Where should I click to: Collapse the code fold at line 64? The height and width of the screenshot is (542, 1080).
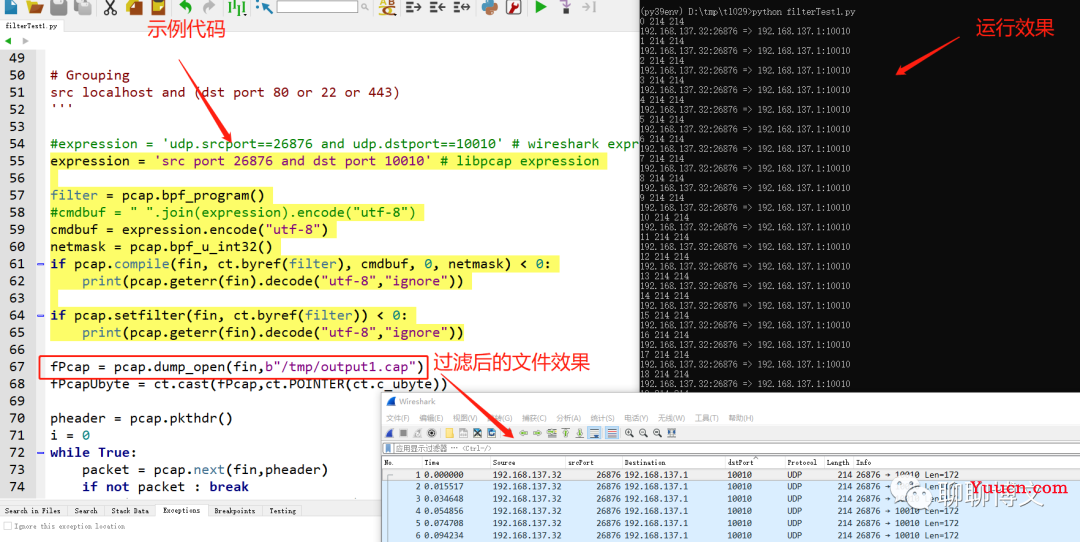[x=40, y=315]
